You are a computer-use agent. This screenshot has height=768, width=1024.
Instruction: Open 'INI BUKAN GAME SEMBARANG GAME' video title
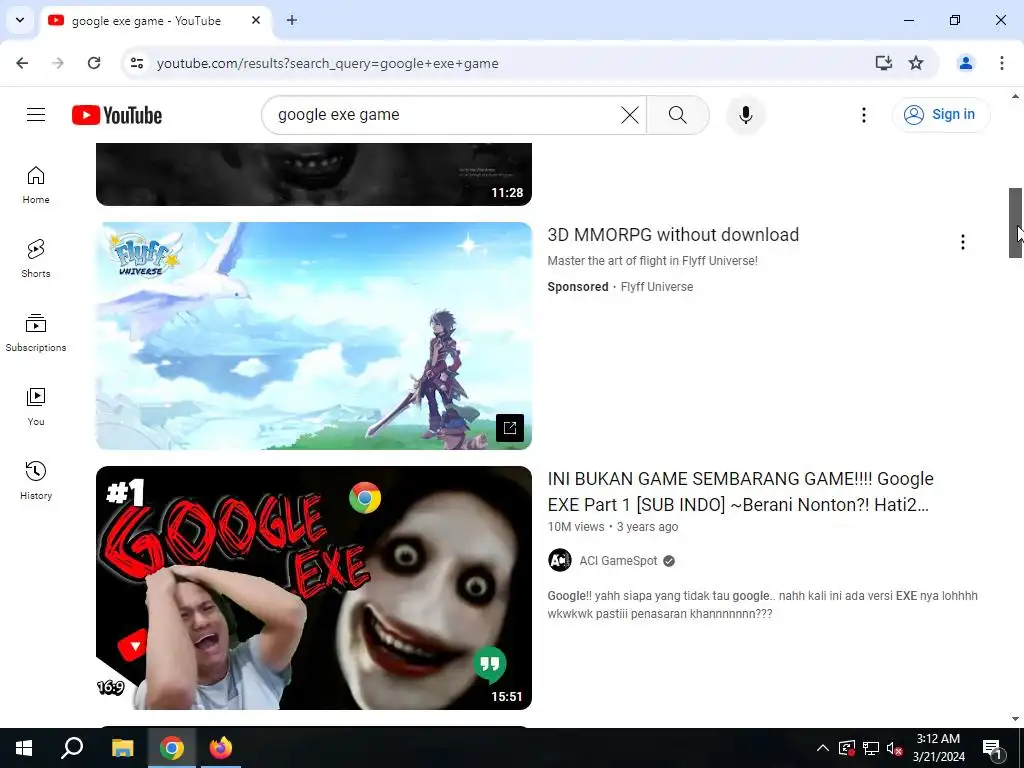tap(741, 492)
